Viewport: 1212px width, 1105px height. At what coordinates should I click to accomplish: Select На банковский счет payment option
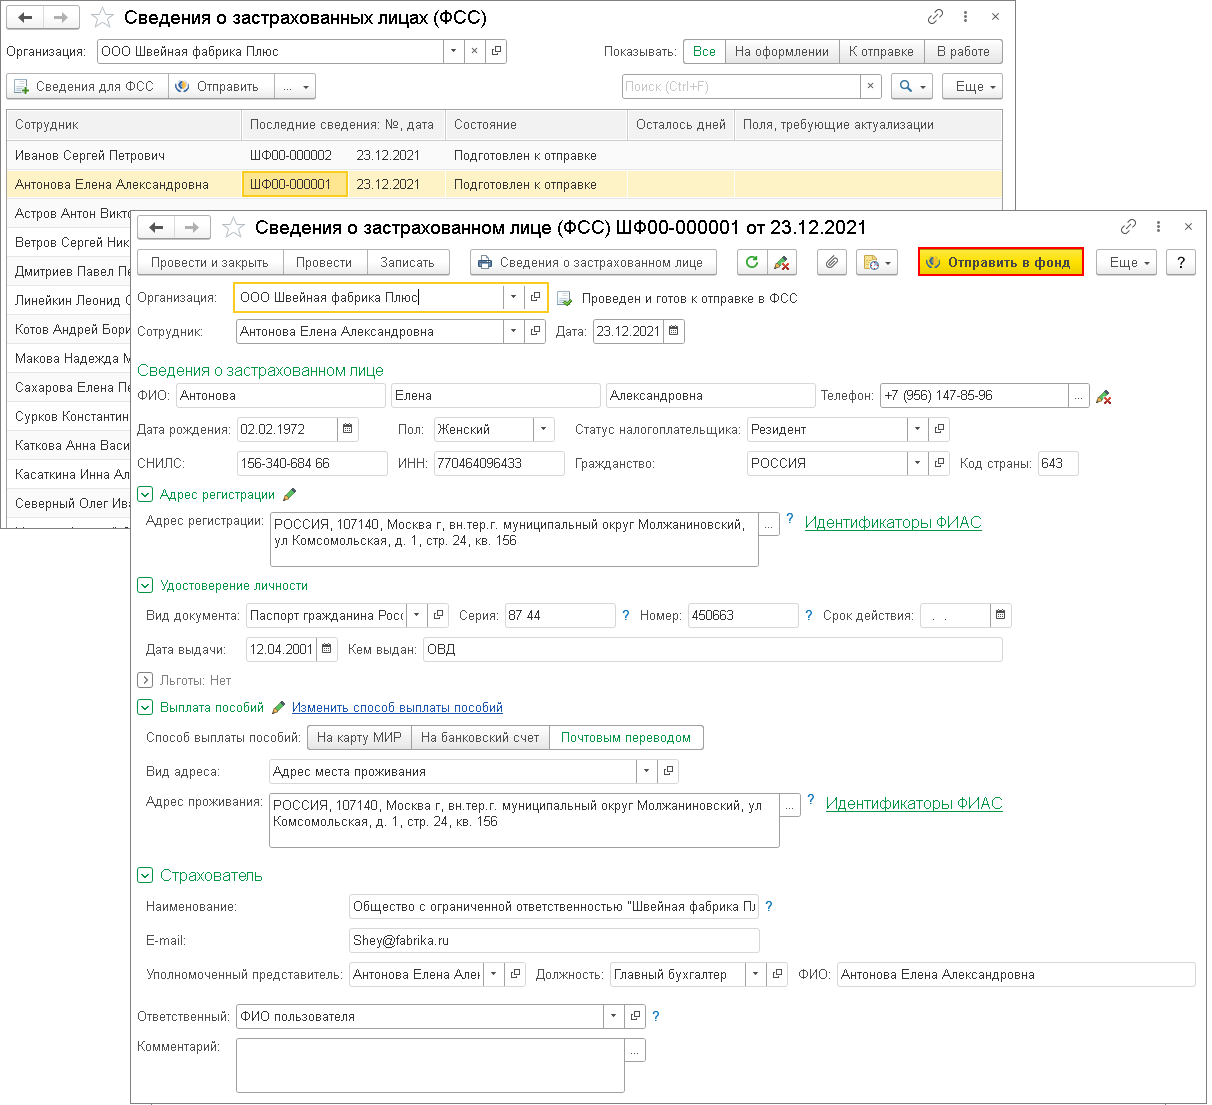click(x=480, y=737)
